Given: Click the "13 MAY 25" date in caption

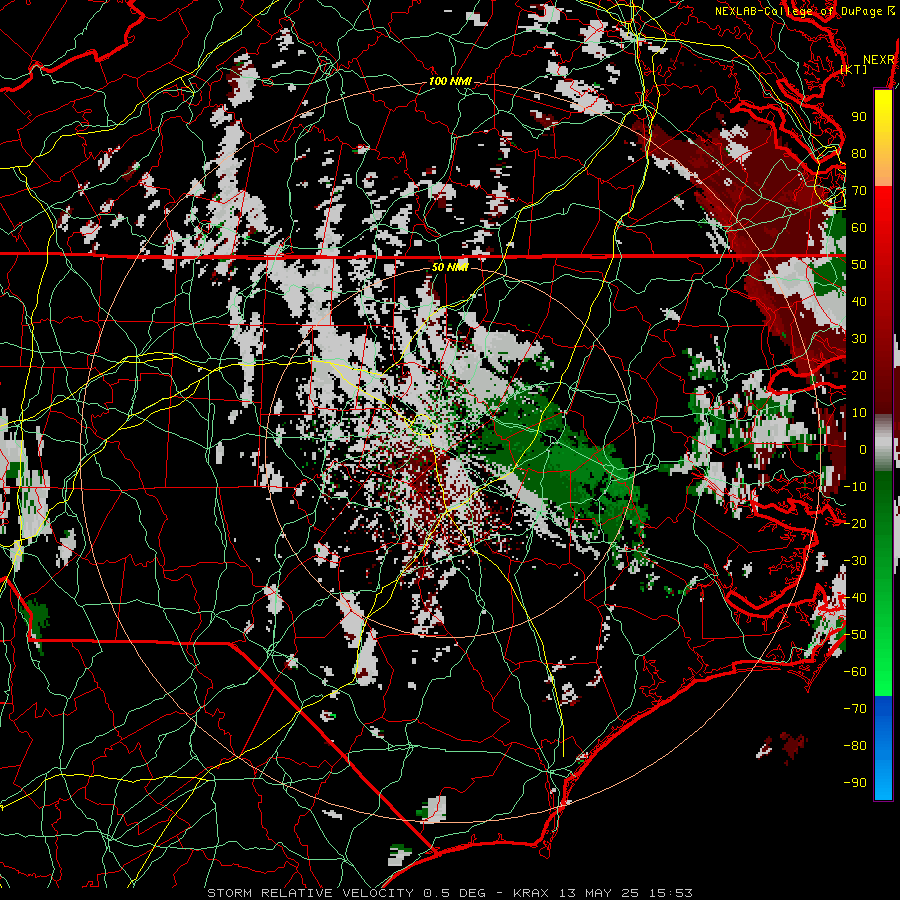Looking at the screenshot, I should (599, 893).
